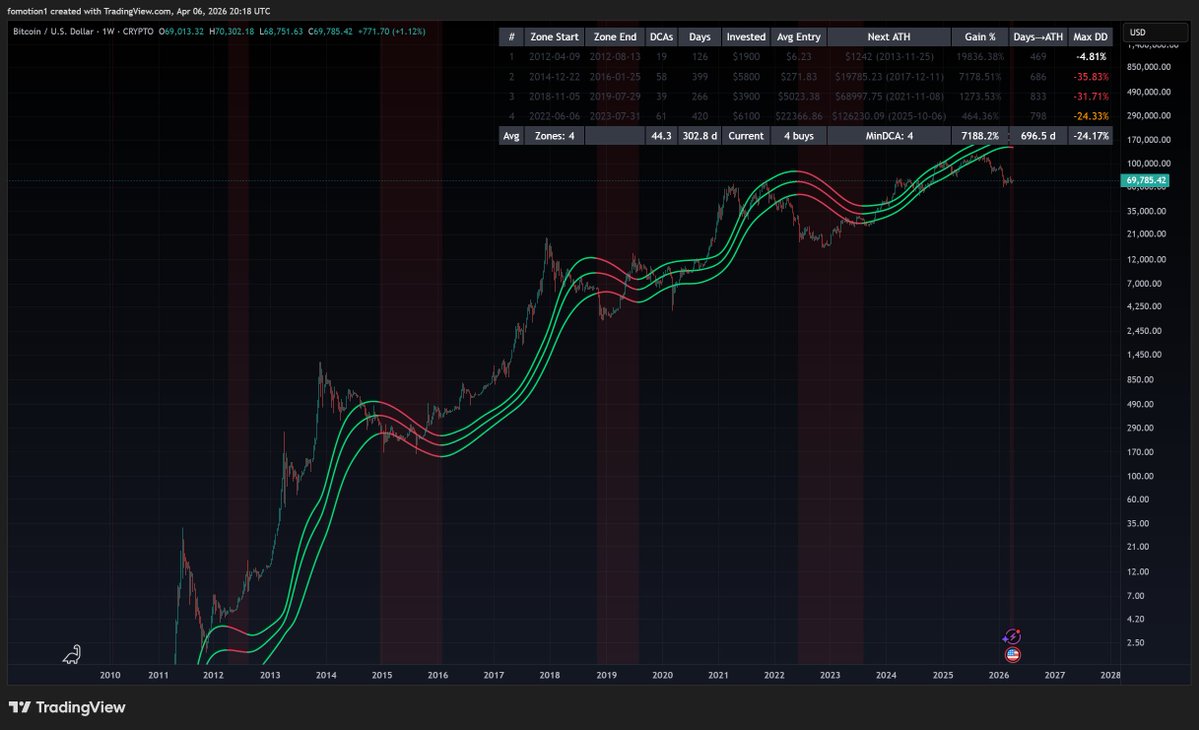Click the Next ATH column header

click(x=889, y=37)
